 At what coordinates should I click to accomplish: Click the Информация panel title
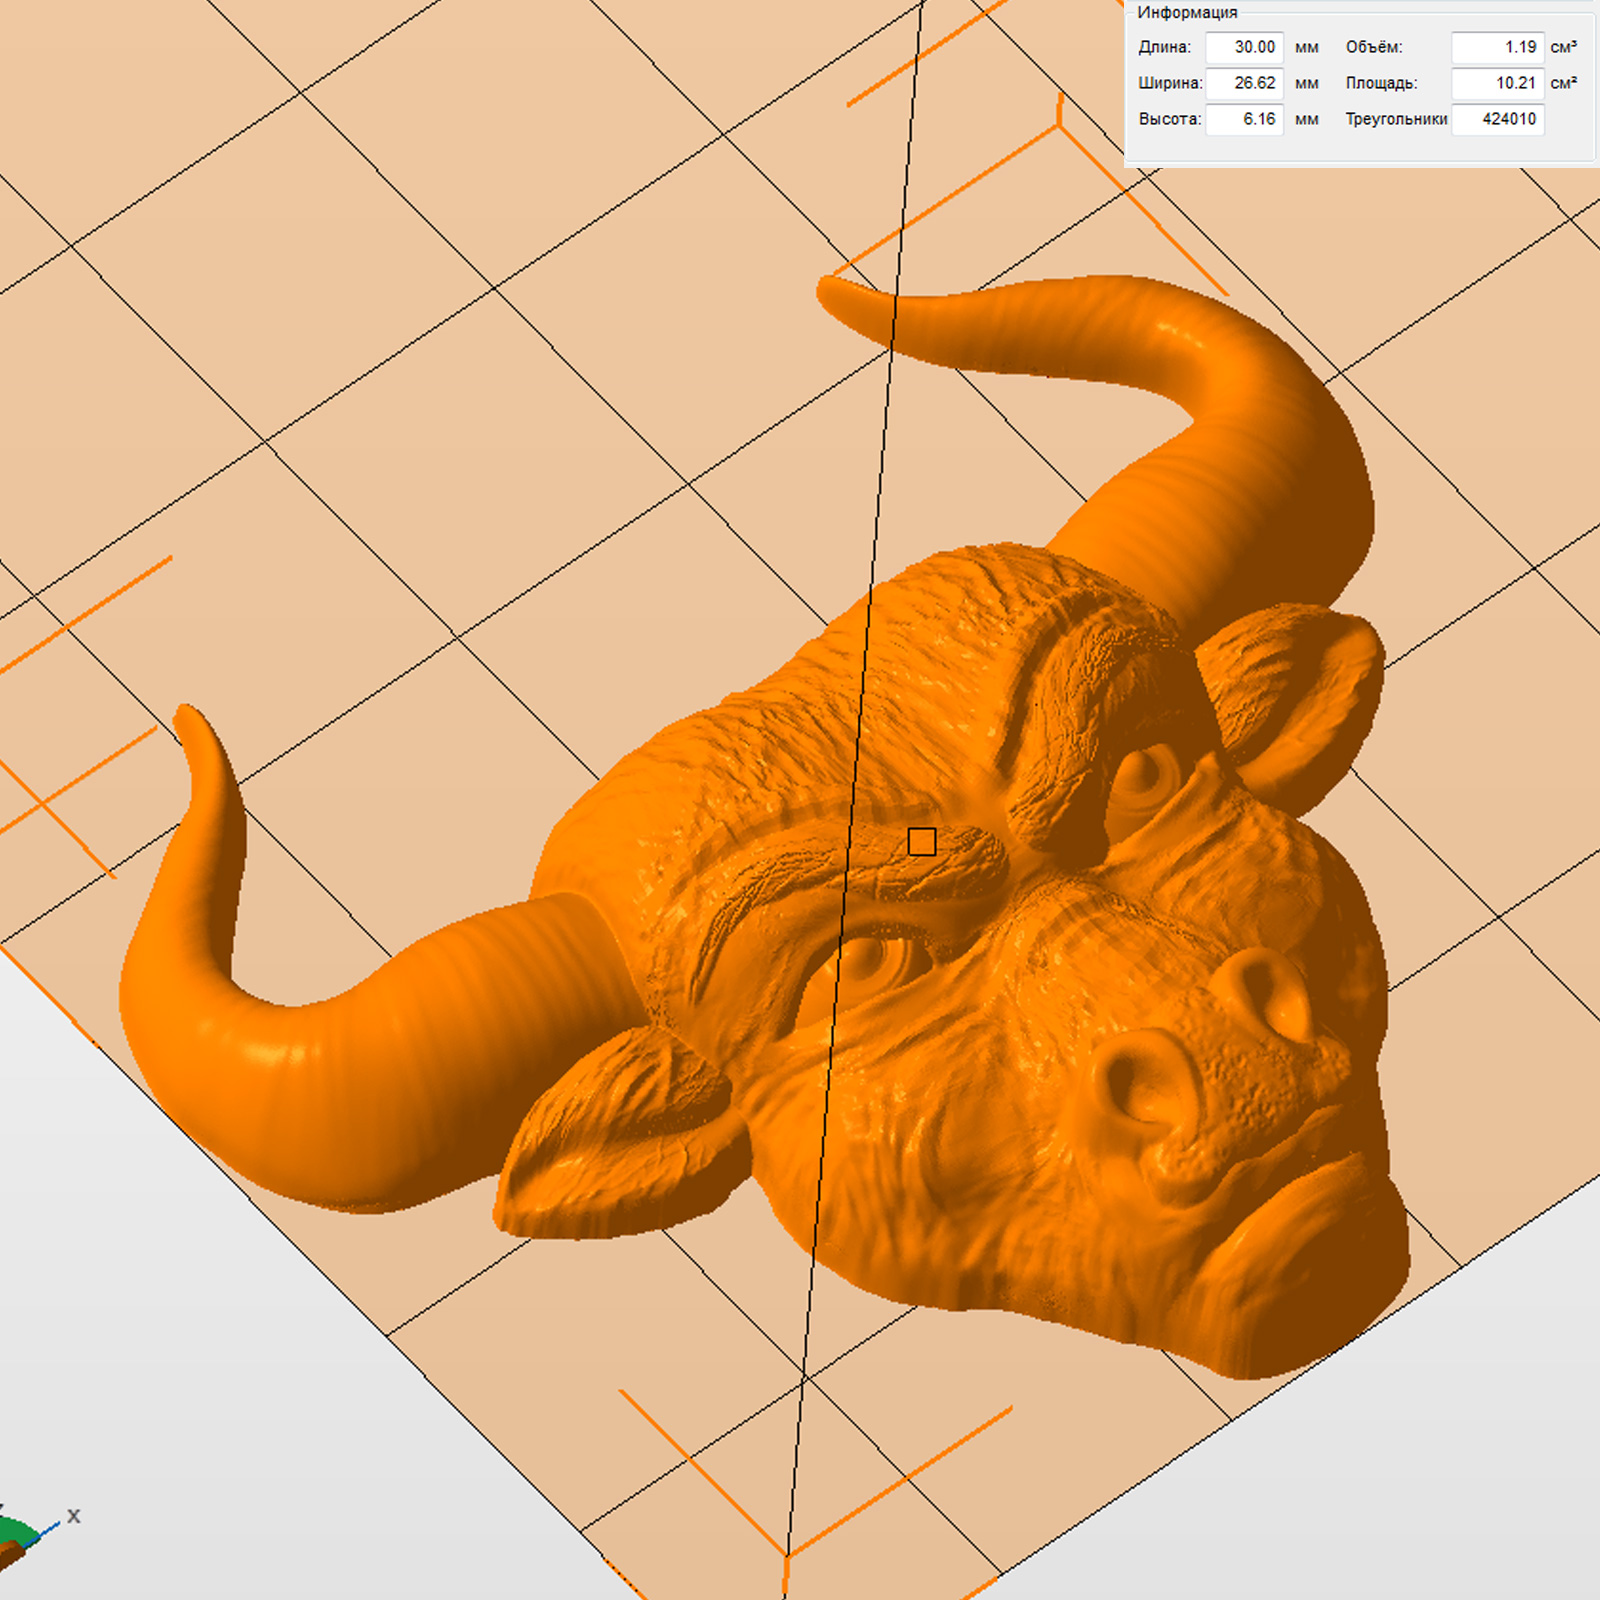click(x=1187, y=13)
